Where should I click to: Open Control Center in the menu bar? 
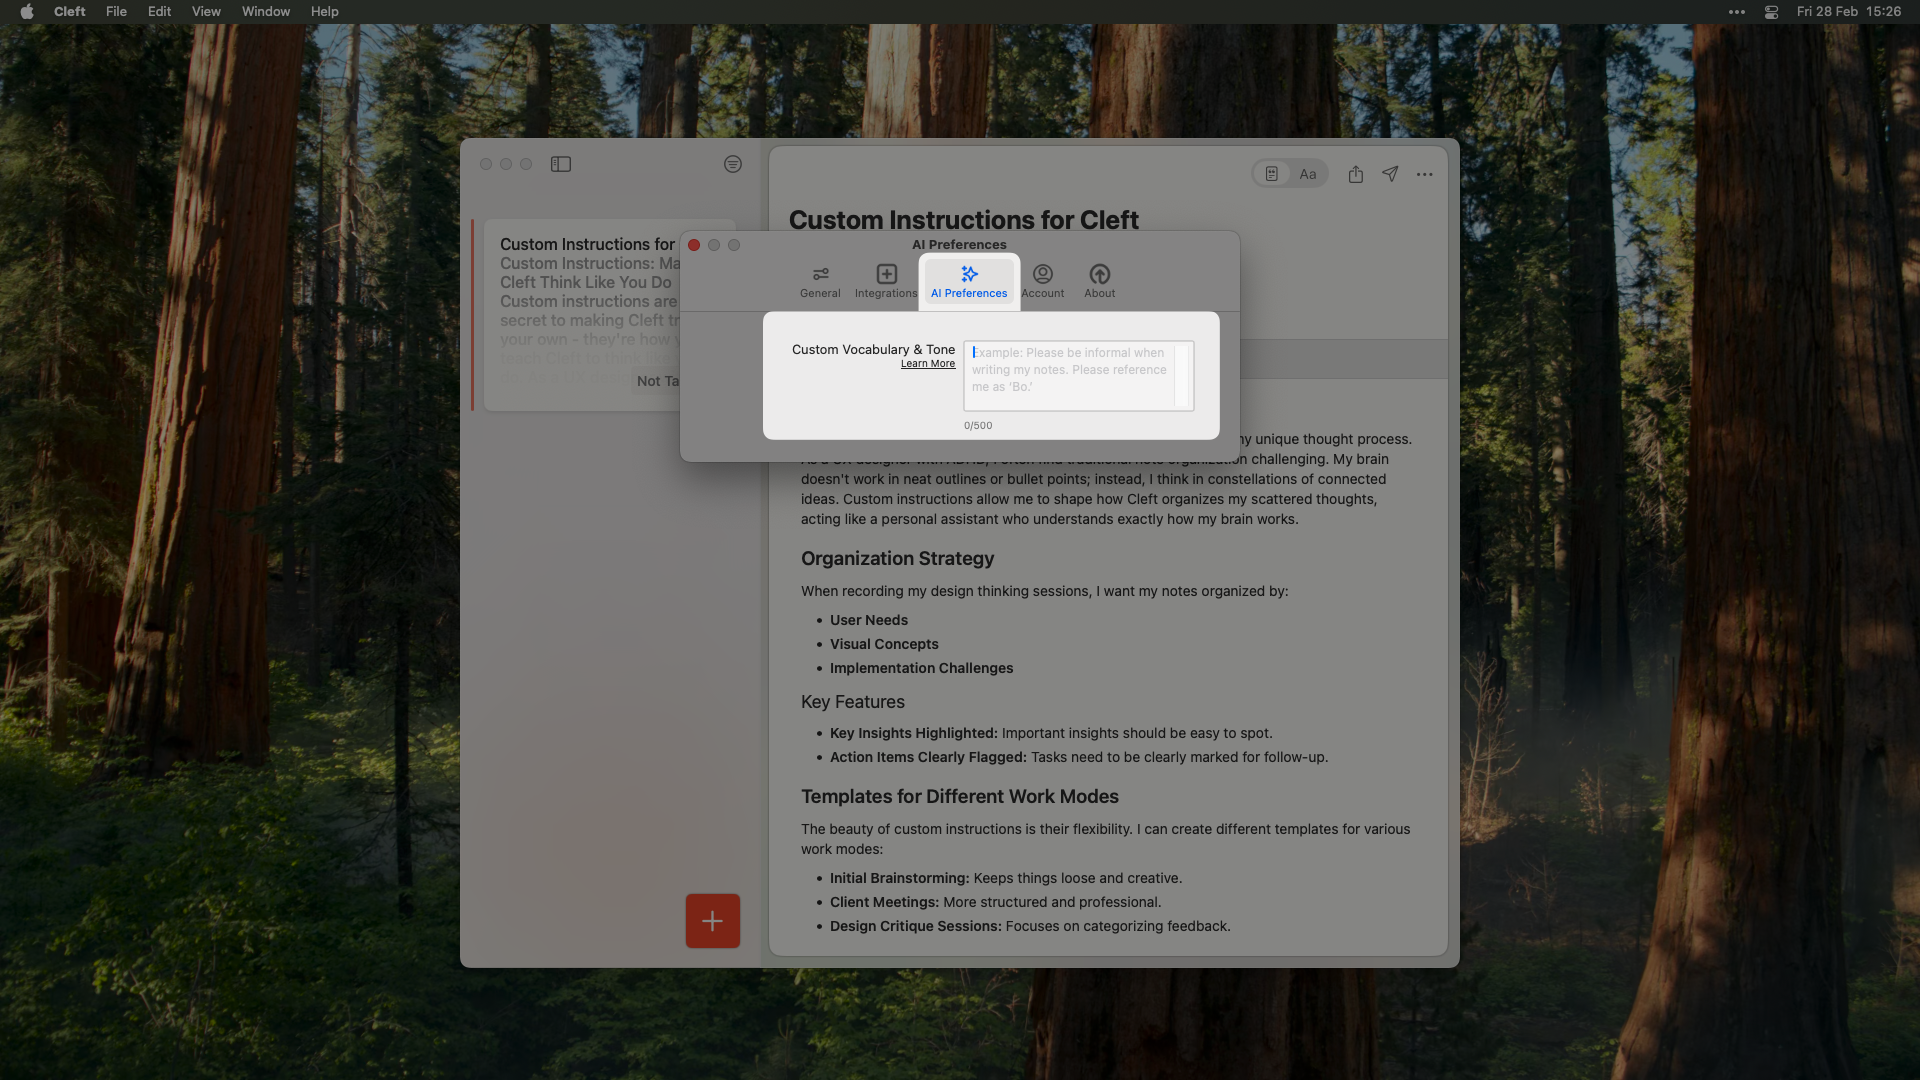1770,11
